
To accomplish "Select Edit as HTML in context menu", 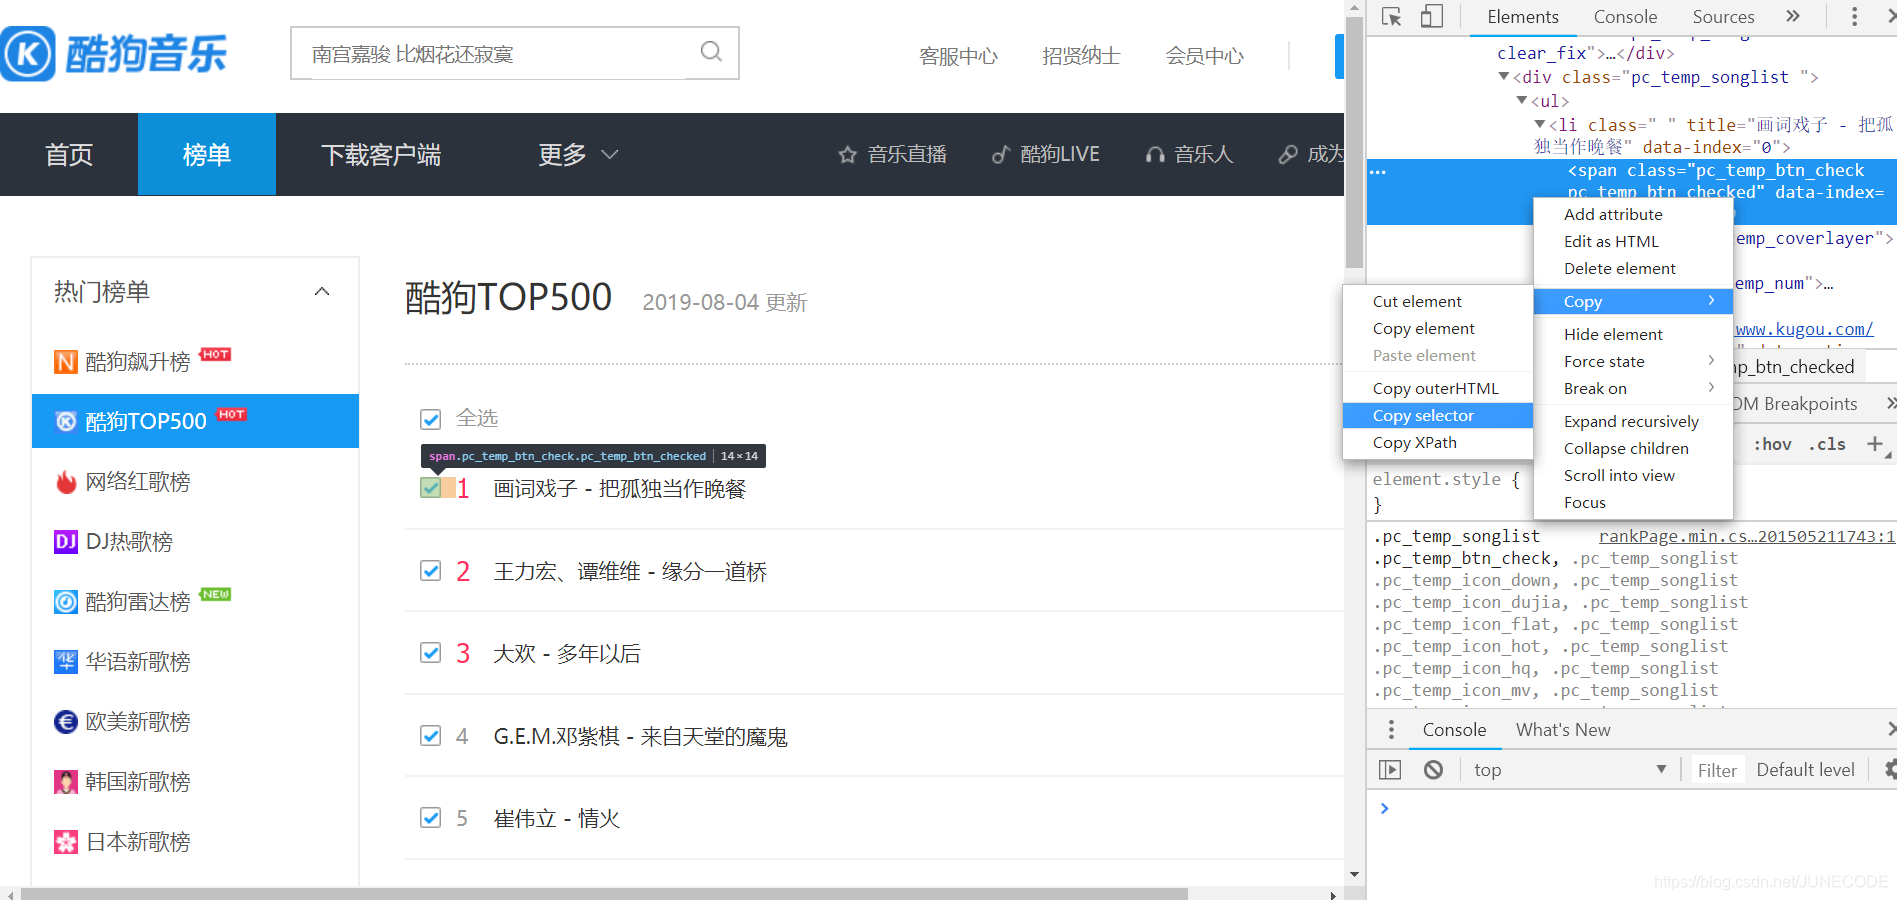I will click(1633, 241).
